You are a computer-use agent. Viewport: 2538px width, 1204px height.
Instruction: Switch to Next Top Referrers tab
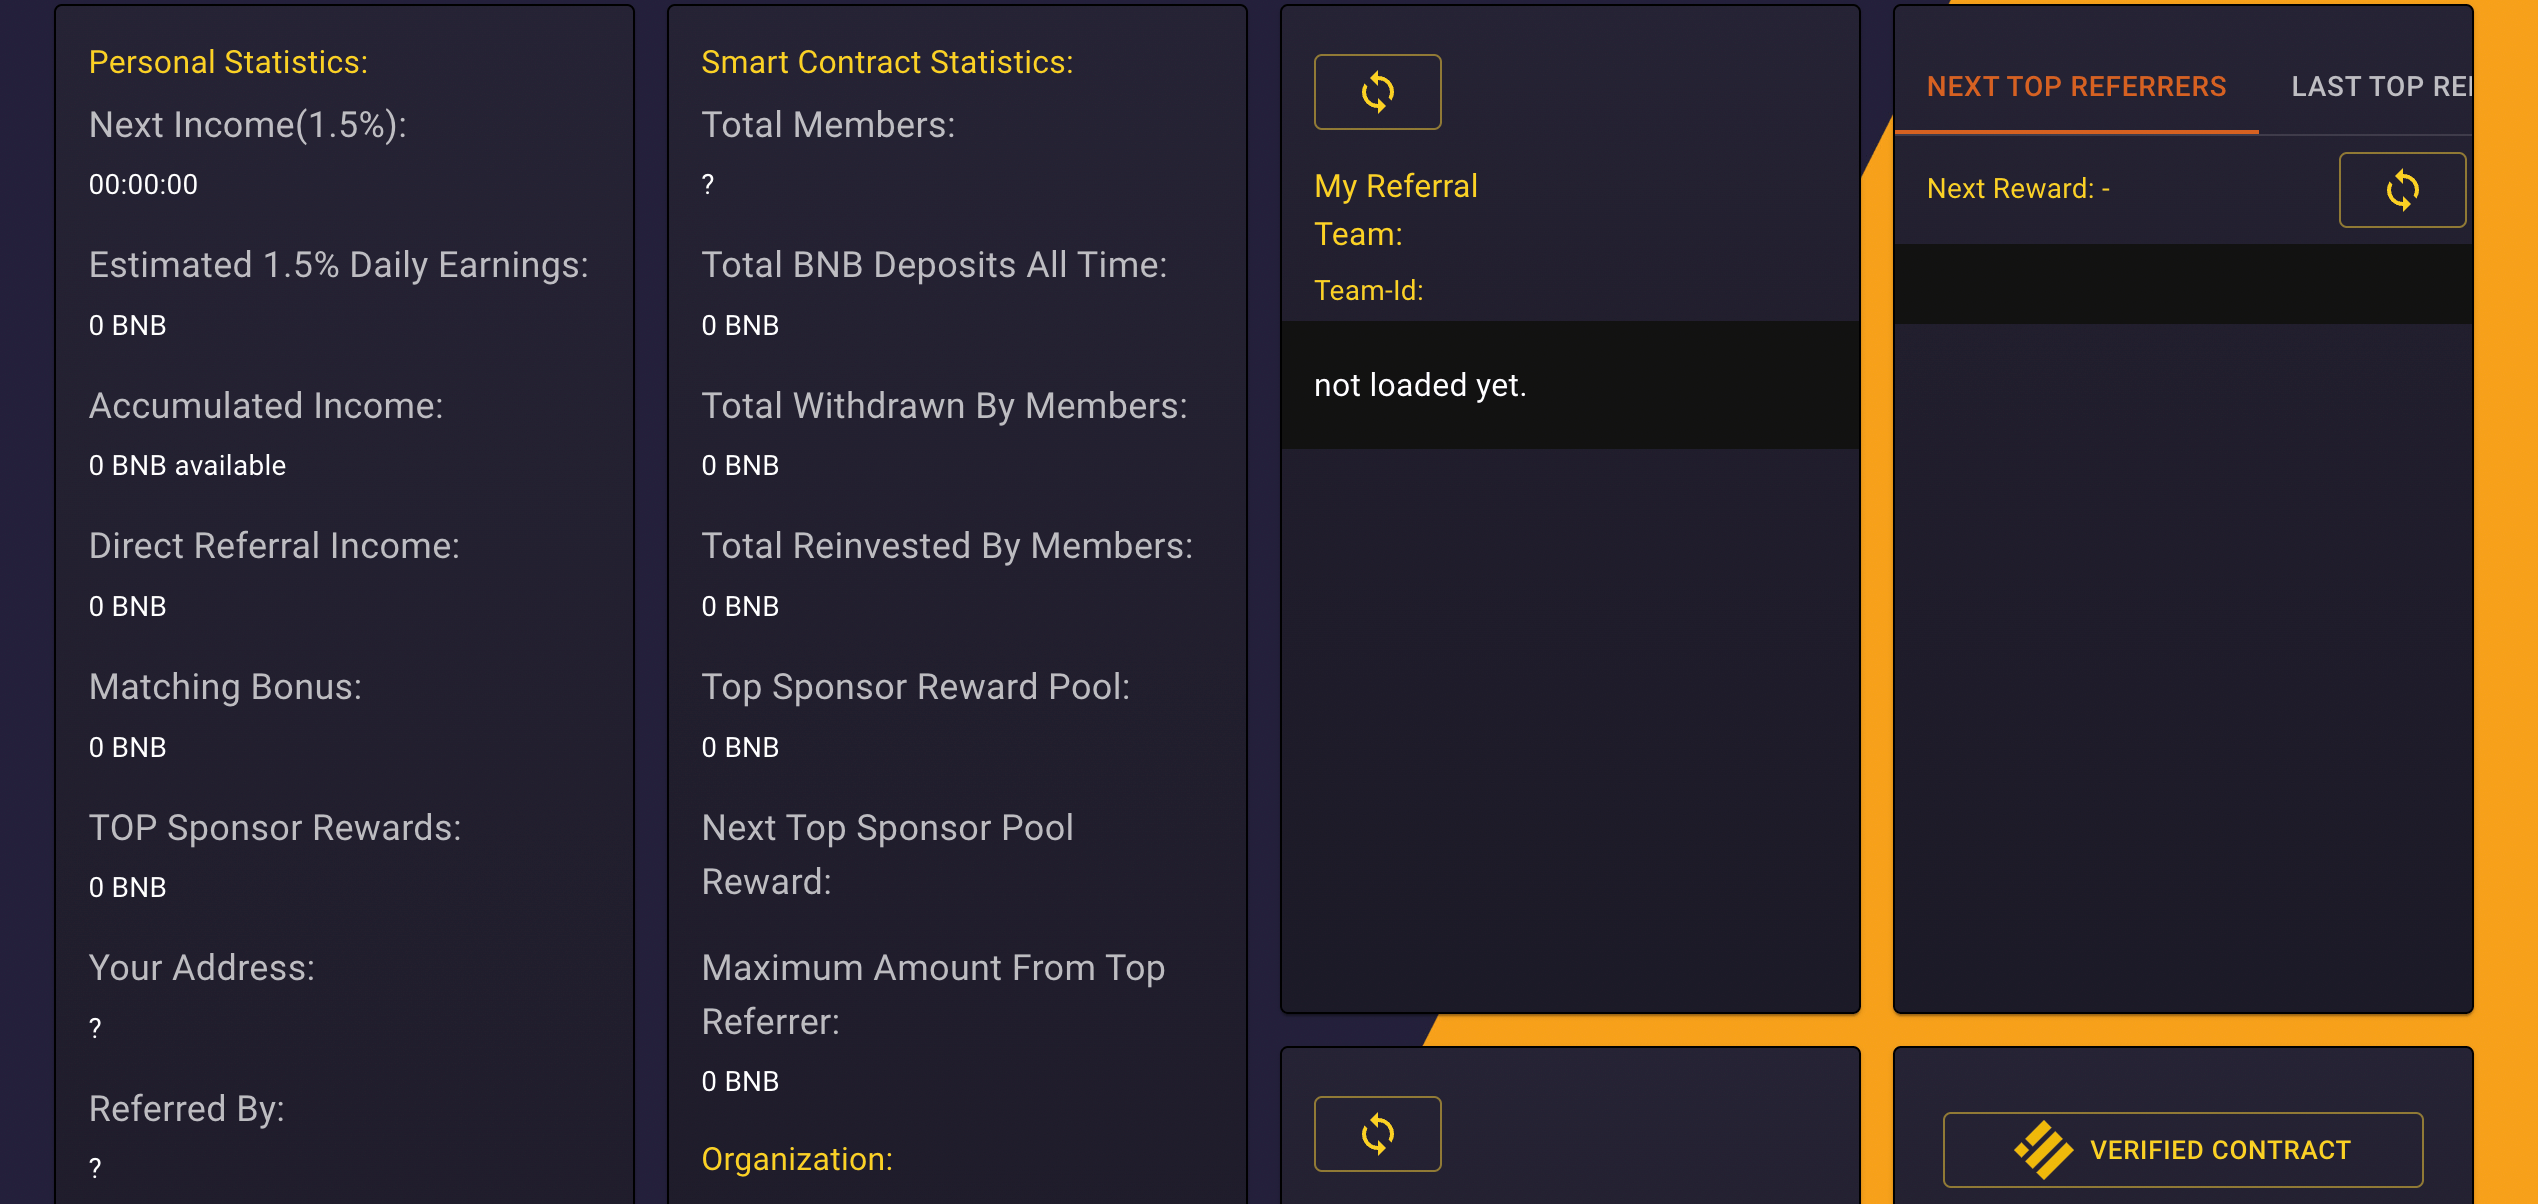click(2076, 87)
